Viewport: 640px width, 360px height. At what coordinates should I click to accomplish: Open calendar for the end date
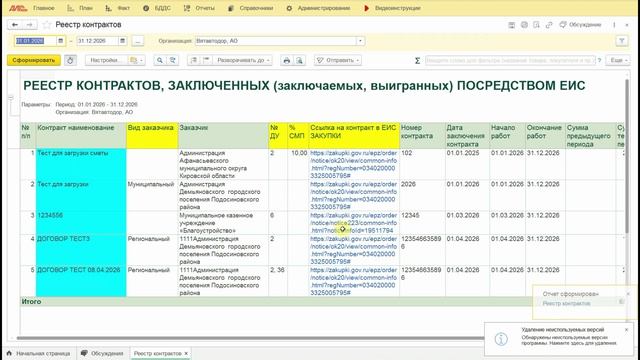tap(122, 41)
